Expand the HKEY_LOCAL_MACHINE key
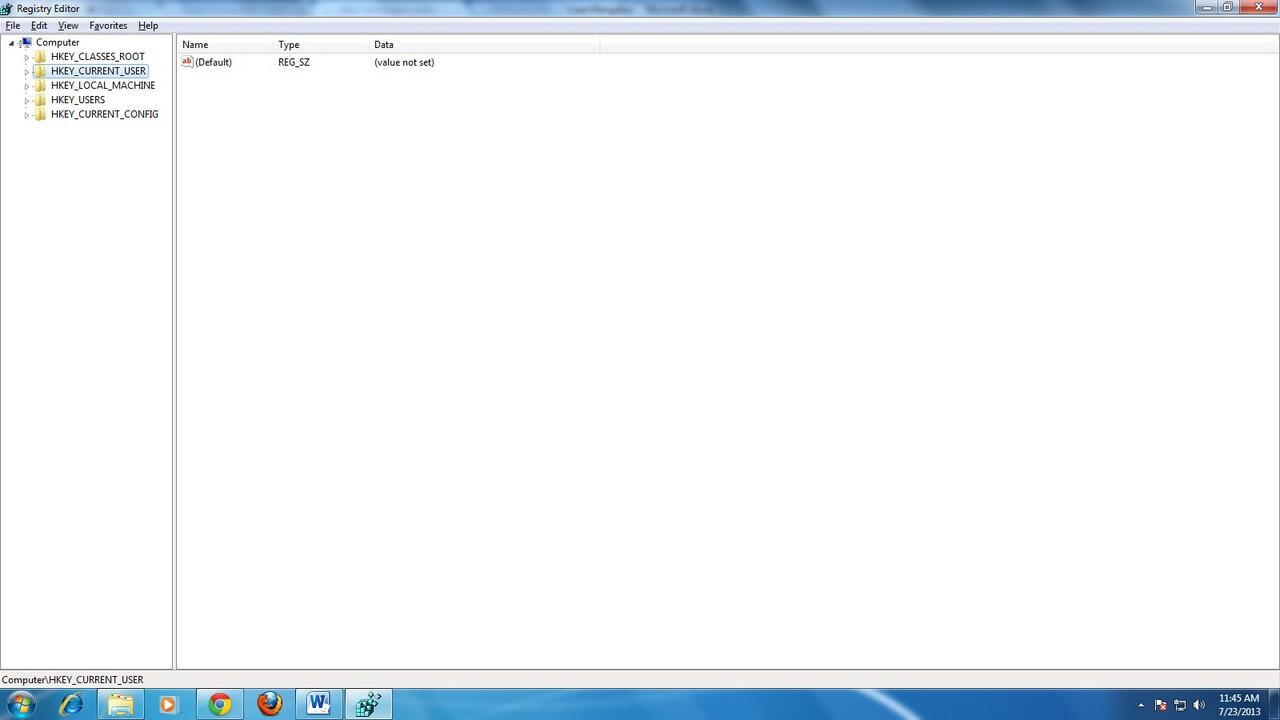1280x720 pixels. pyautogui.click(x=27, y=86)
